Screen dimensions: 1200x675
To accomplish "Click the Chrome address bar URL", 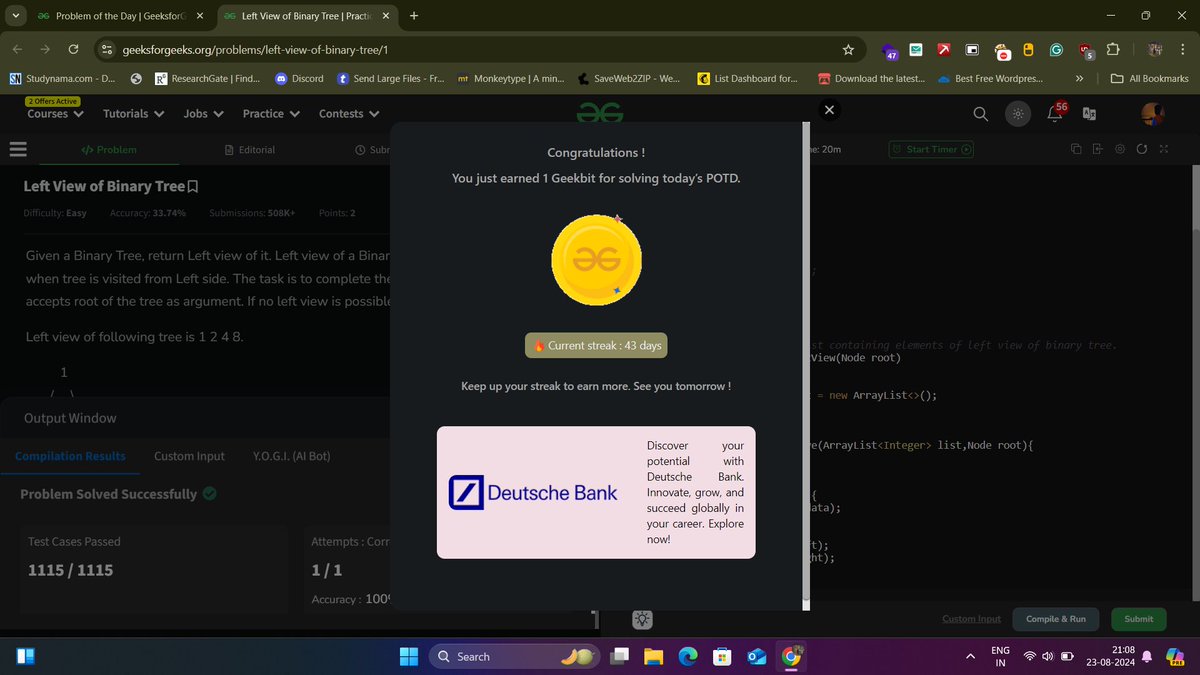I will (x=255, y=50).
